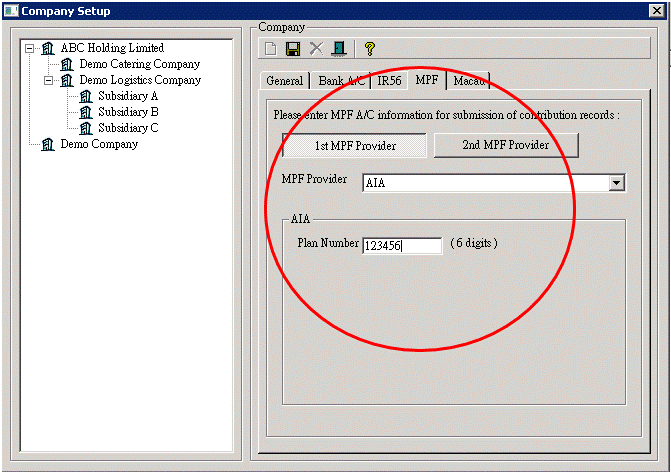This screenshot has height=474, width=671.
Task: Click the New document toolbar icon
Action: coord(270,49)
